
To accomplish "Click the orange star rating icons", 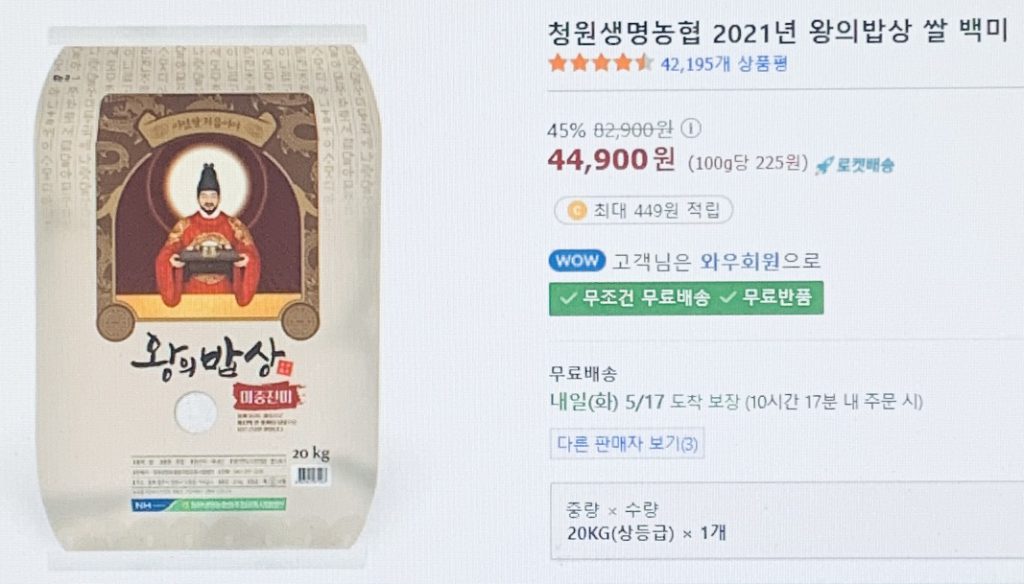I will pyautogui.click(x=601, y=63).
